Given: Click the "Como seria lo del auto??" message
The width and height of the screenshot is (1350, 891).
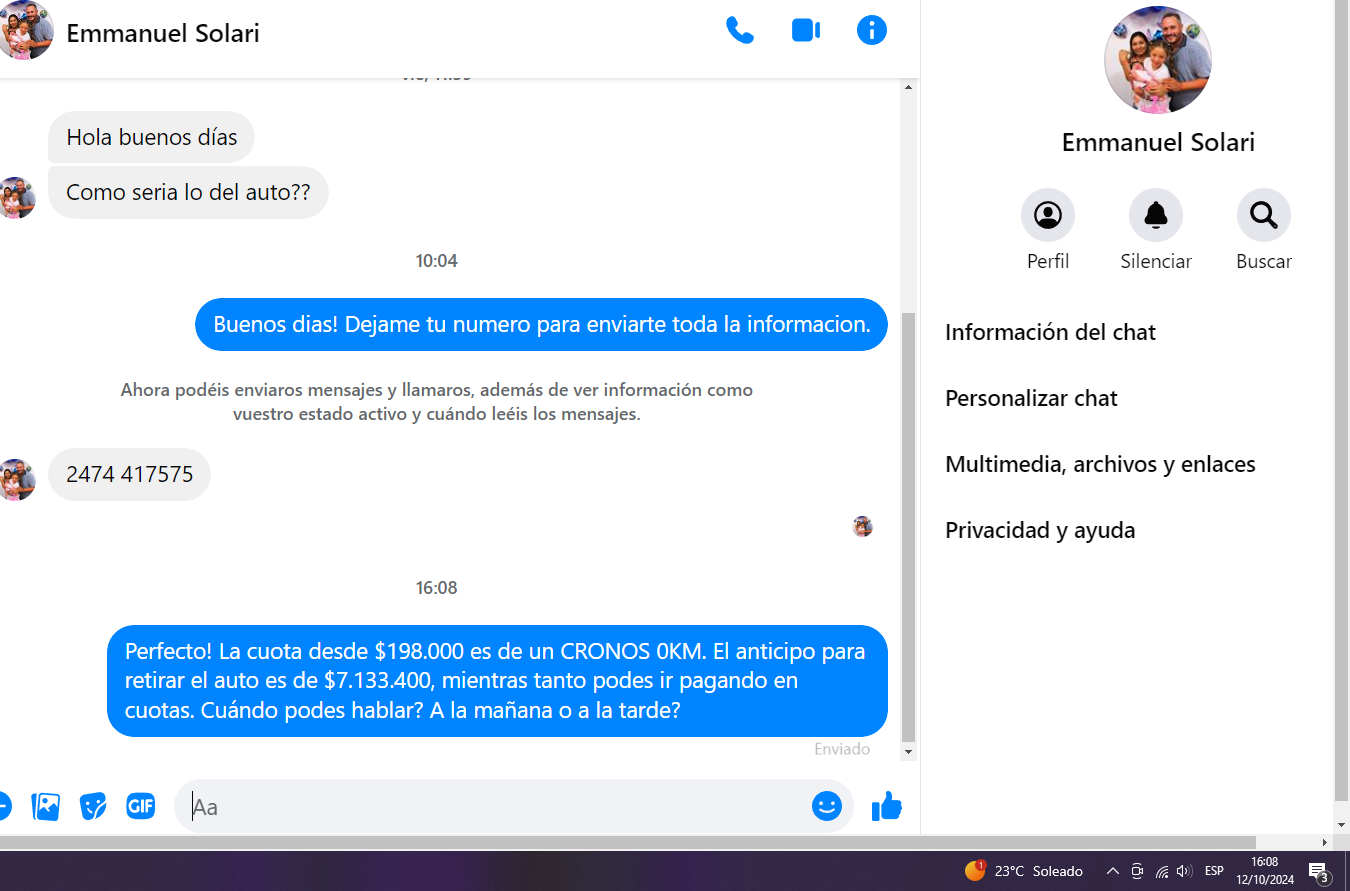Looking at the screenshot, I should (x=188, y=193).
